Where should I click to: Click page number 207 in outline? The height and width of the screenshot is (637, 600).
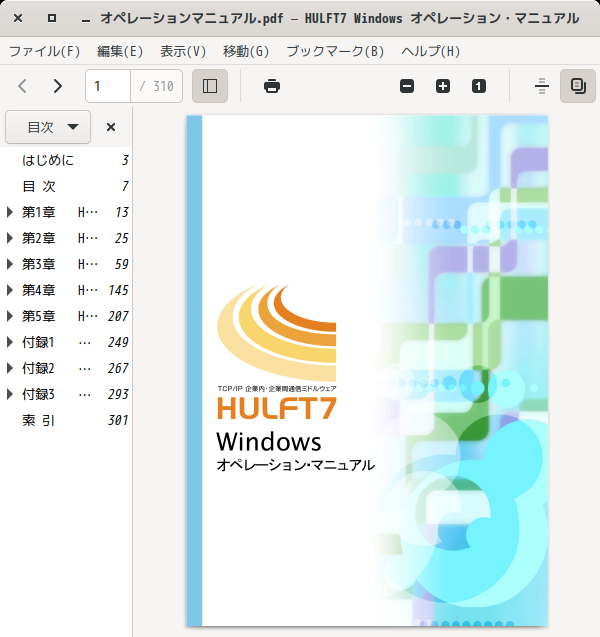(x=118, y=316)
